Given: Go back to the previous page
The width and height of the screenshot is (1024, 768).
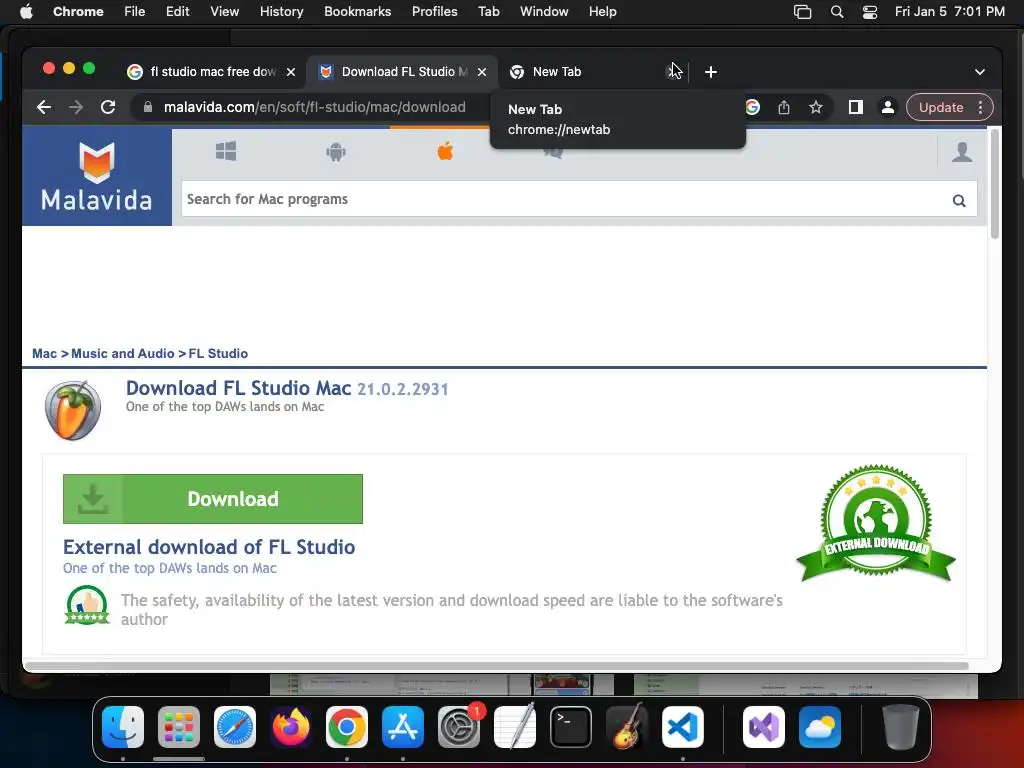Looking at the screenshot, I should (44, 107).
